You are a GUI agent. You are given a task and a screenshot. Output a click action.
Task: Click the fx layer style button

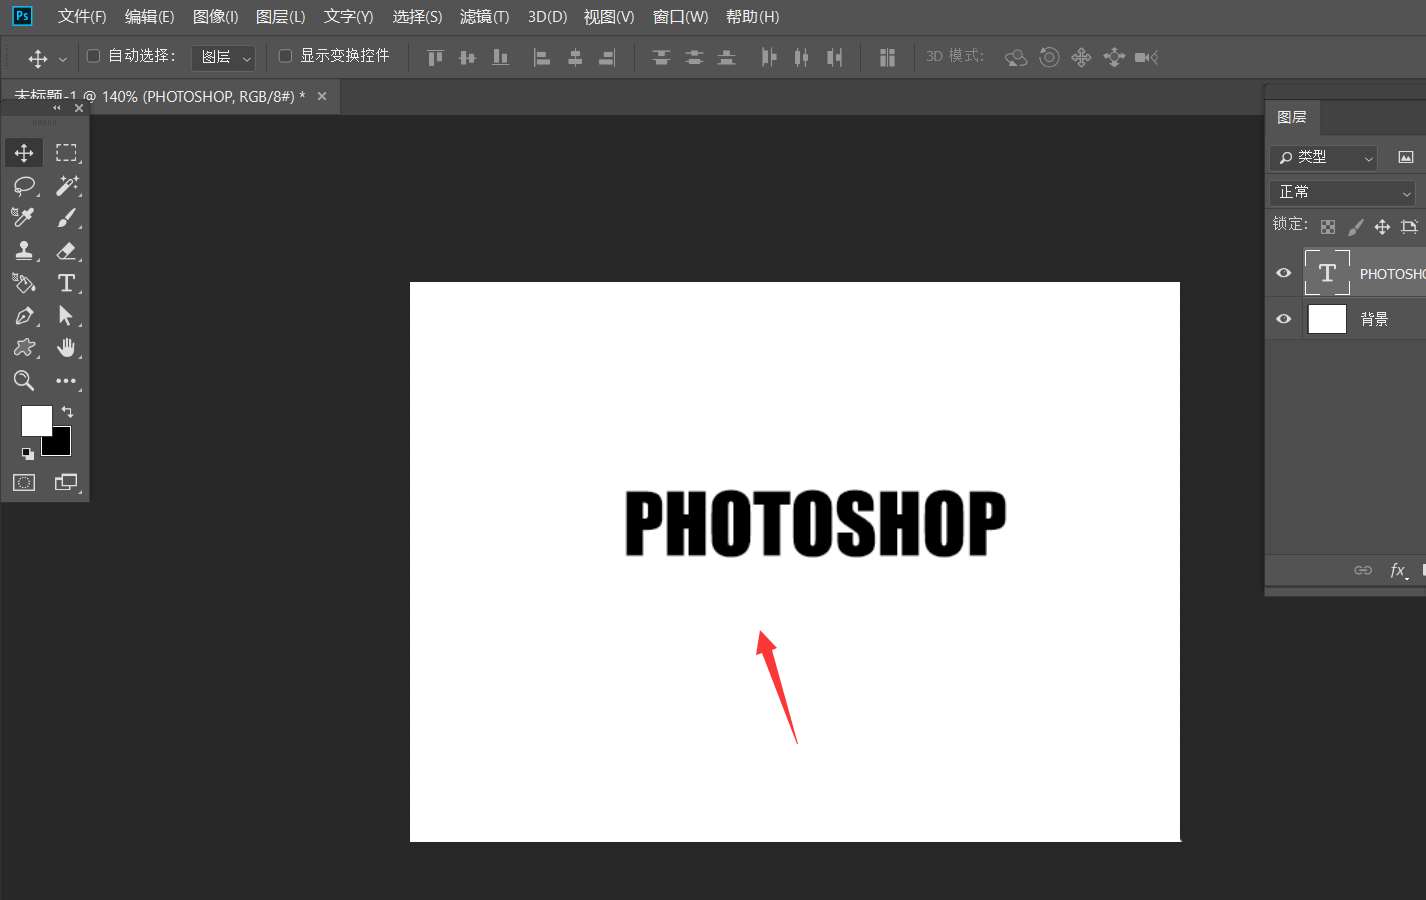1398,570
